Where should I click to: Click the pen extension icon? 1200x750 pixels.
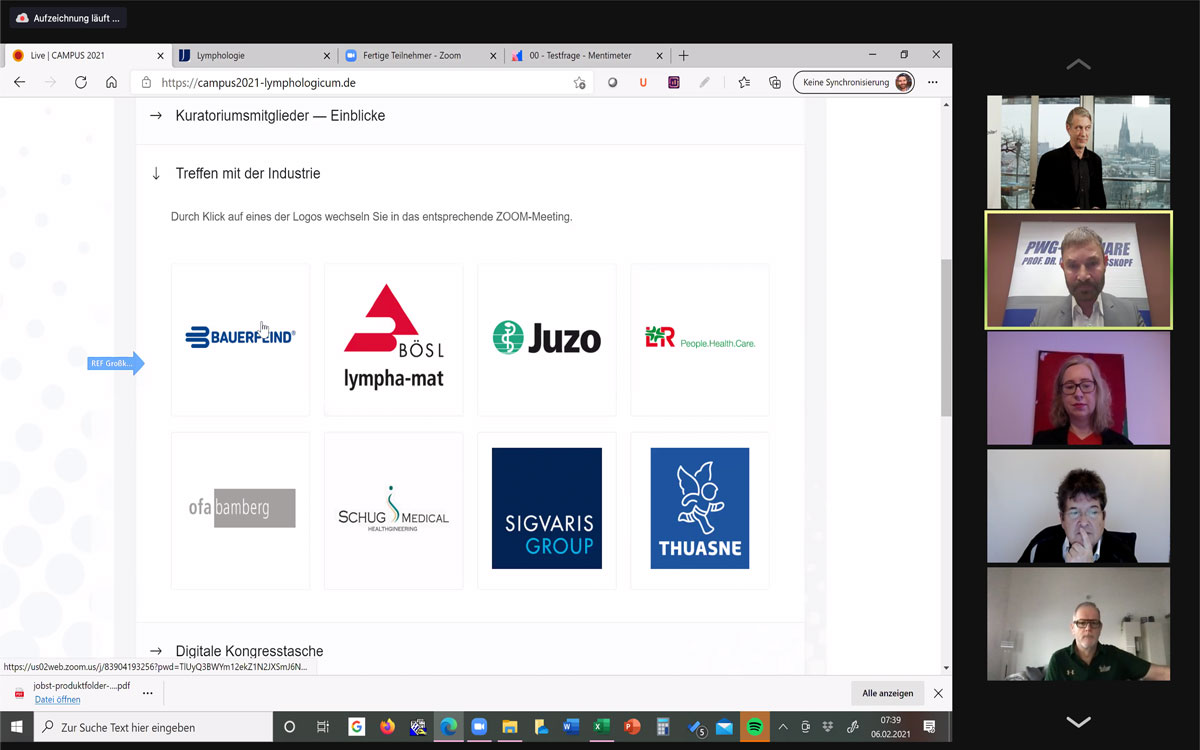pyautogui.click(x=704, y=82)
